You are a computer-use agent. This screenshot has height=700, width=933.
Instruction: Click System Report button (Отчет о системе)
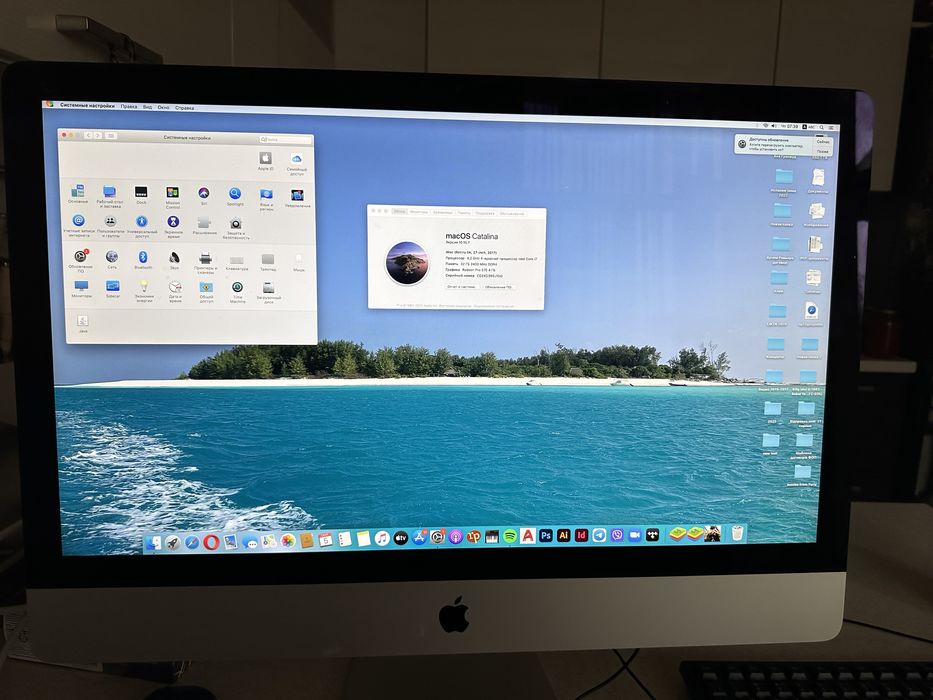tap(462, 287)
